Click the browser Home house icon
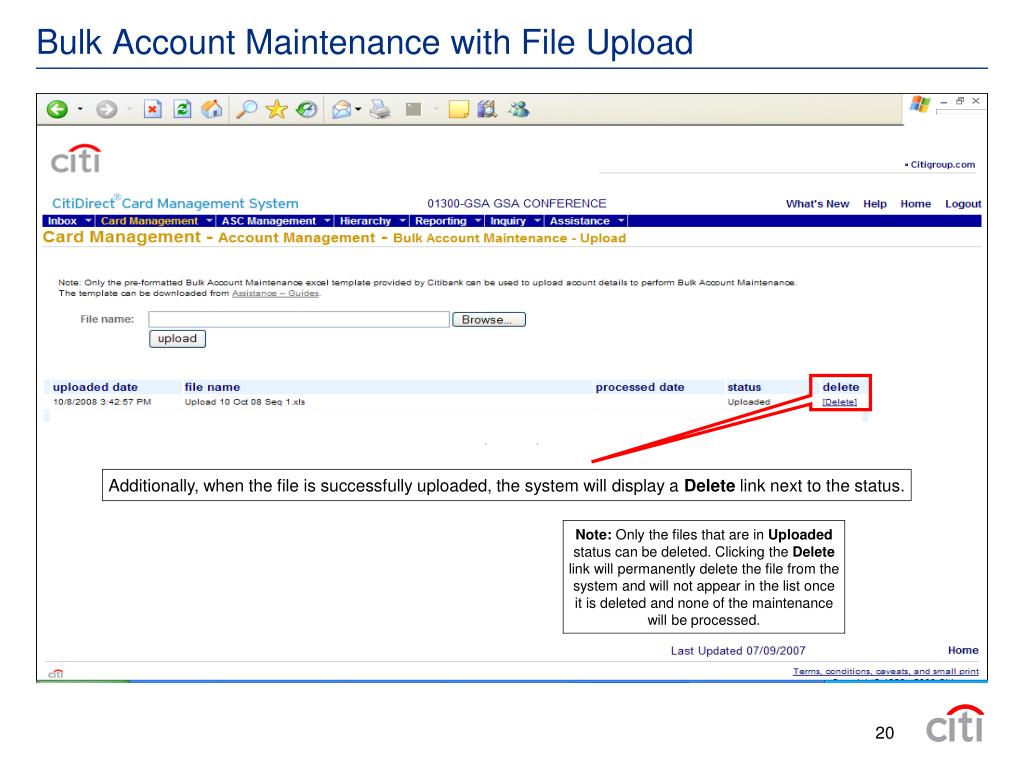This screenshot has width=1024, height=768. pyautogui.click(x=212, y=109)
